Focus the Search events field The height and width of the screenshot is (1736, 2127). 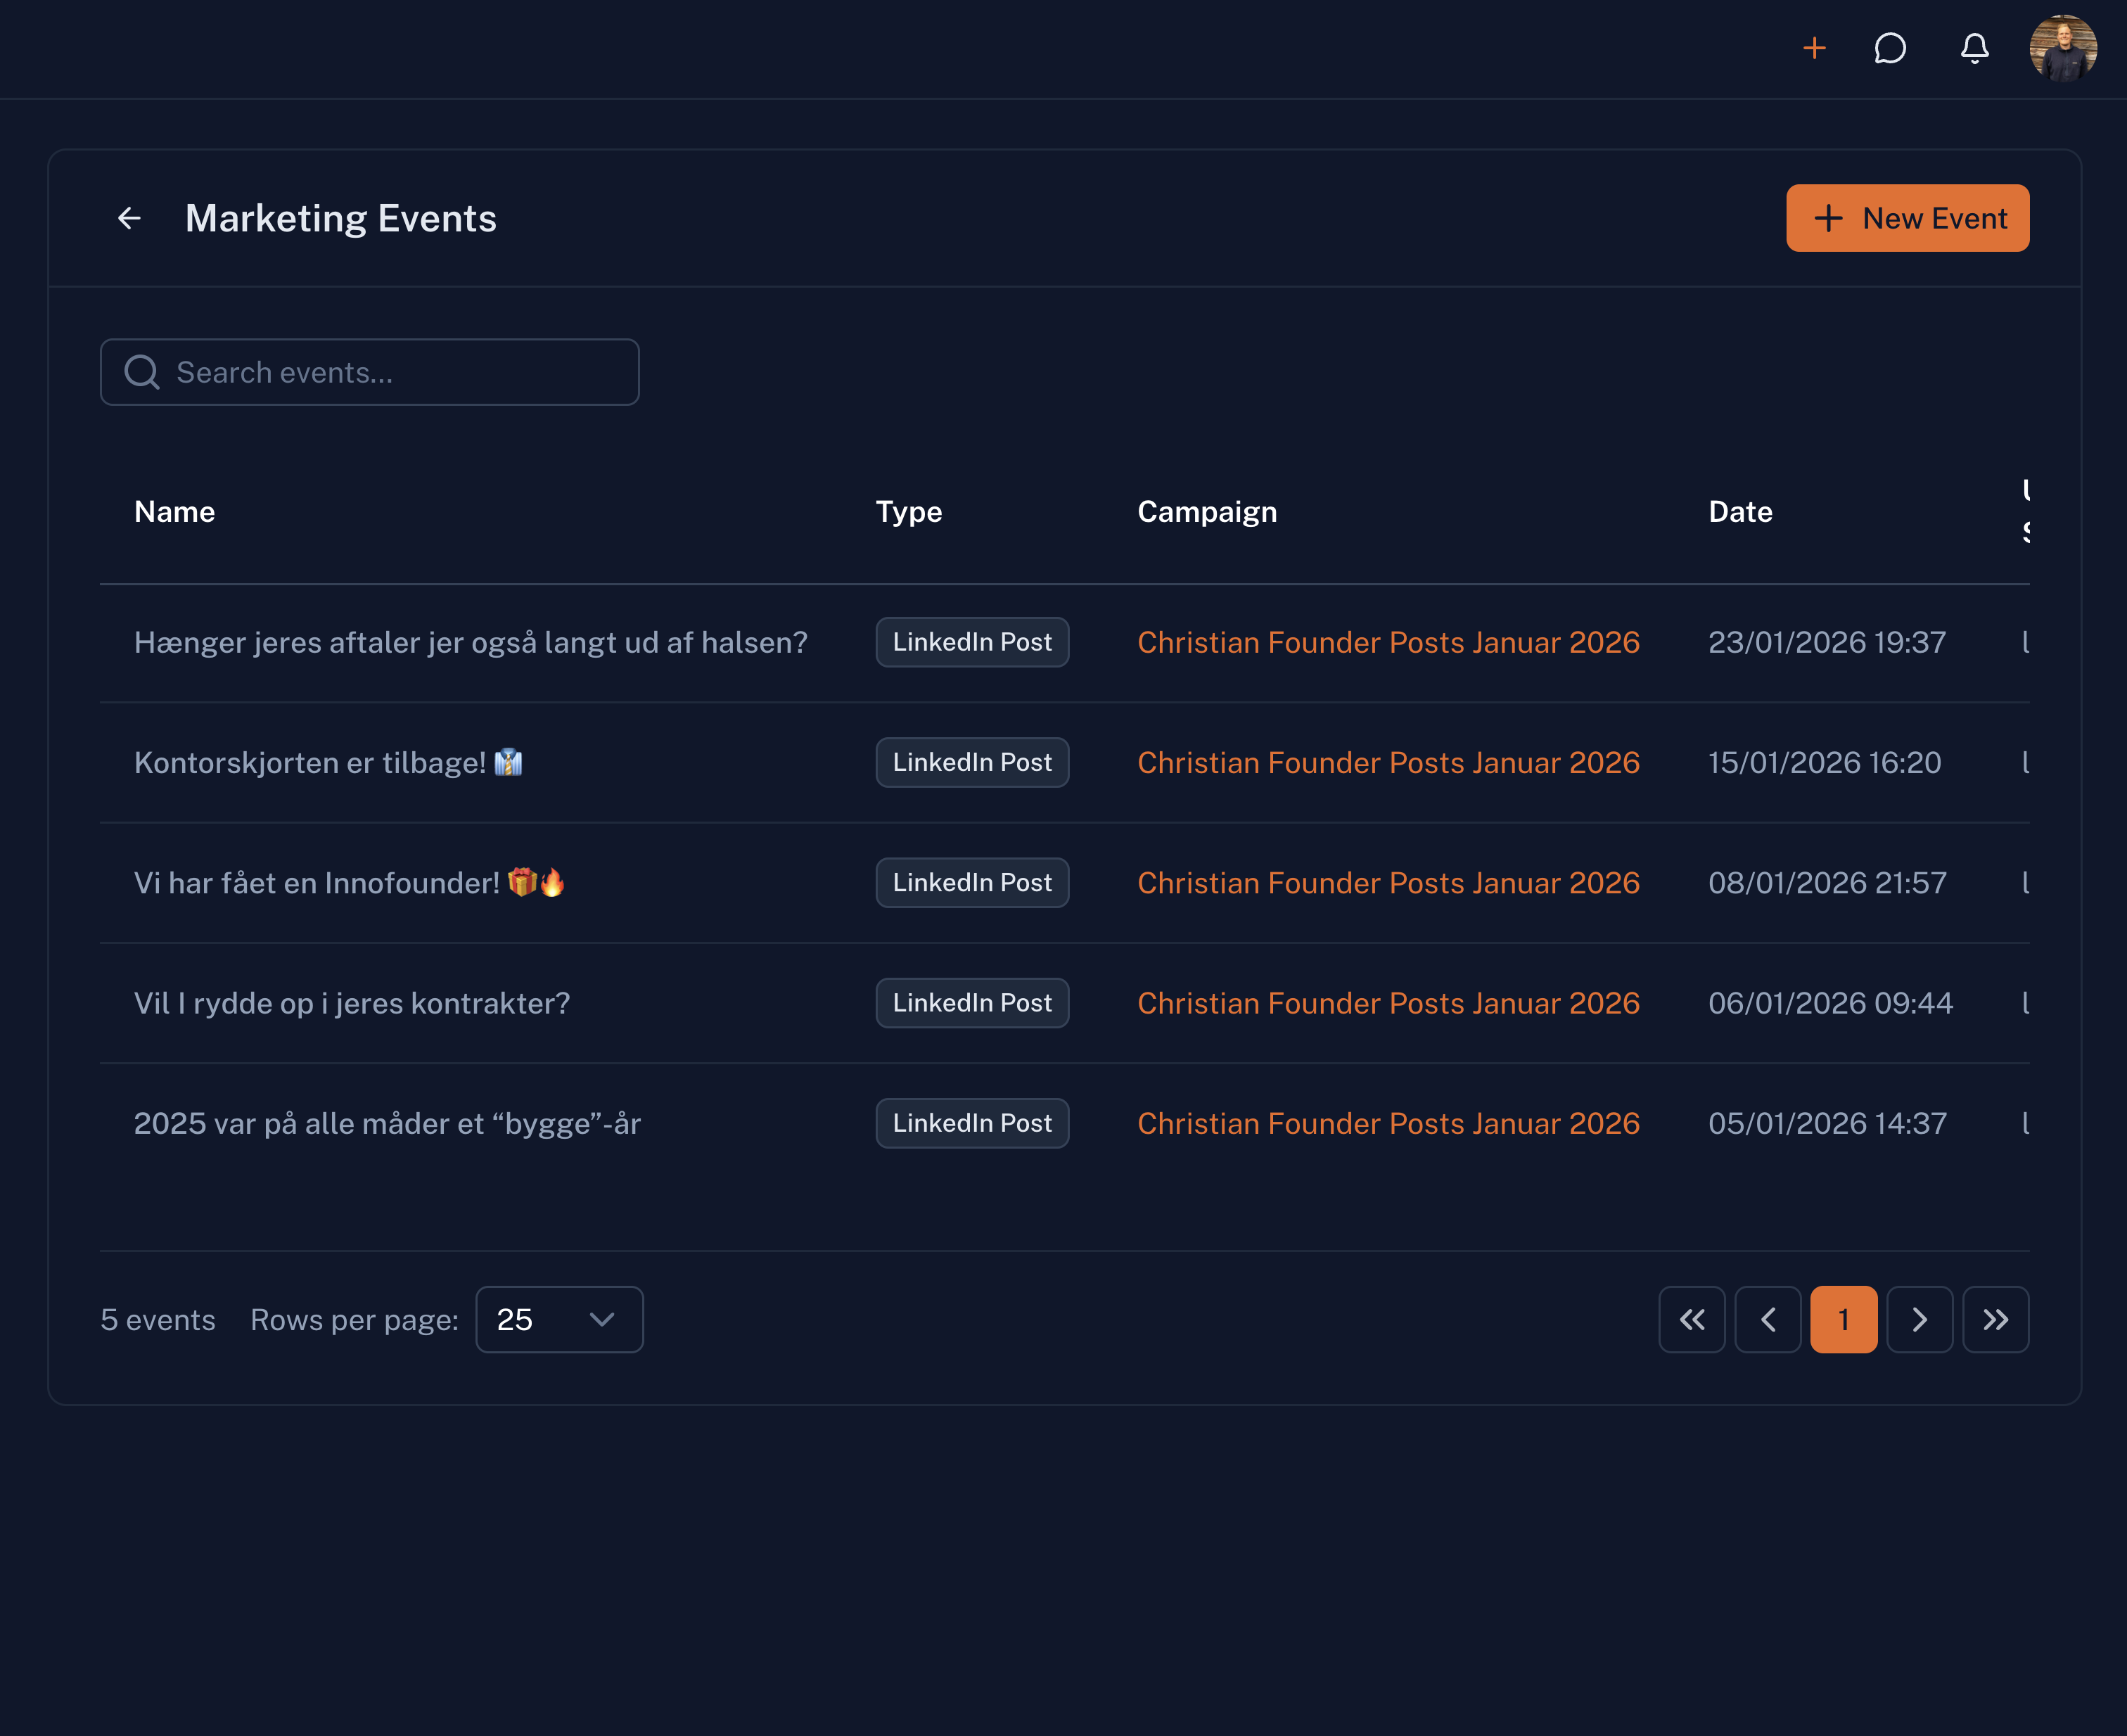coord(370,372)
